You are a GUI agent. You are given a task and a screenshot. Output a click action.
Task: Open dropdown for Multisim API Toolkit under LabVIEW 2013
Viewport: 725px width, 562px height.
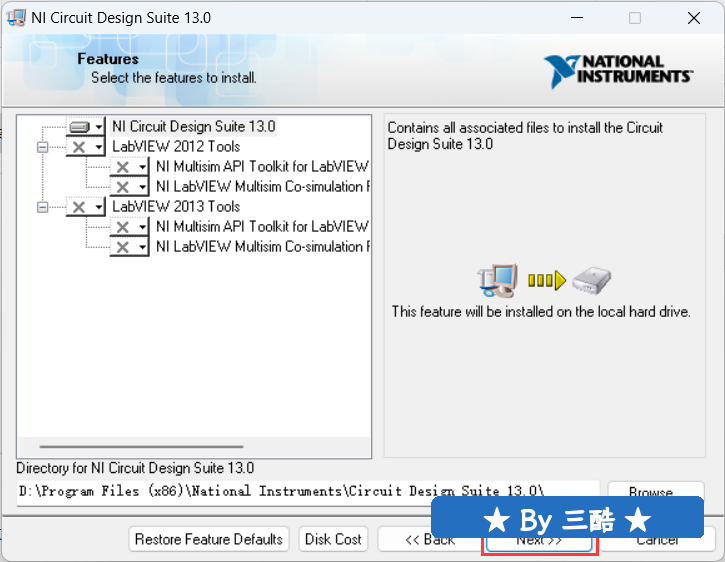pos(129,227)
